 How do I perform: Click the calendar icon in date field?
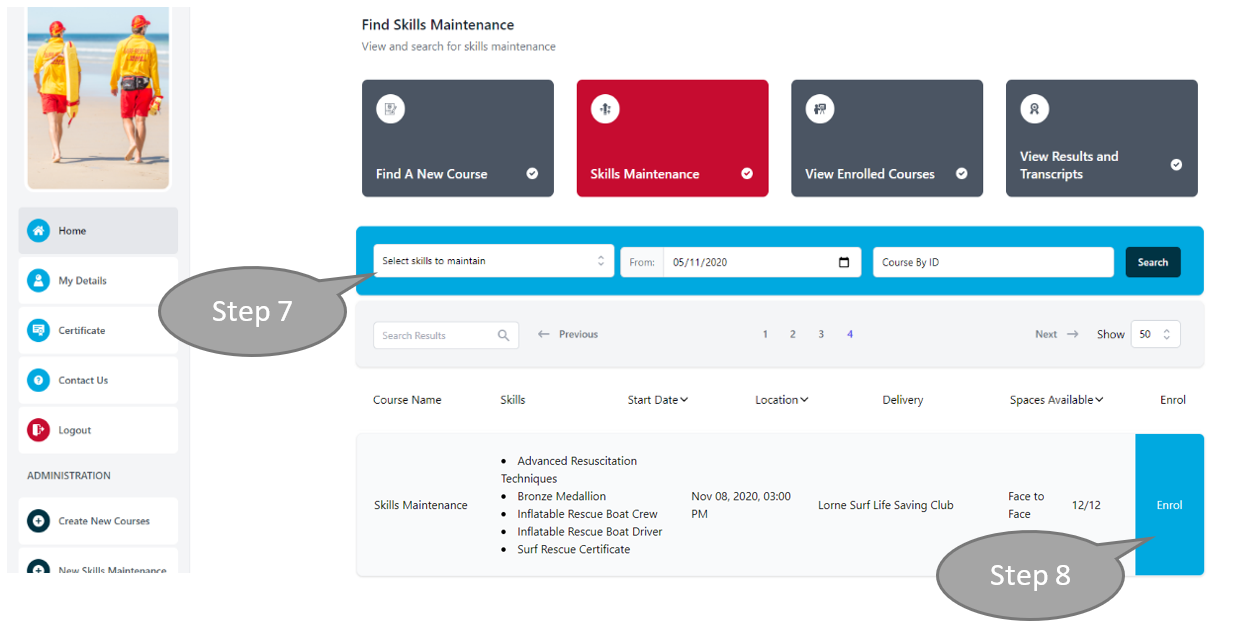(x=844, y=262)
